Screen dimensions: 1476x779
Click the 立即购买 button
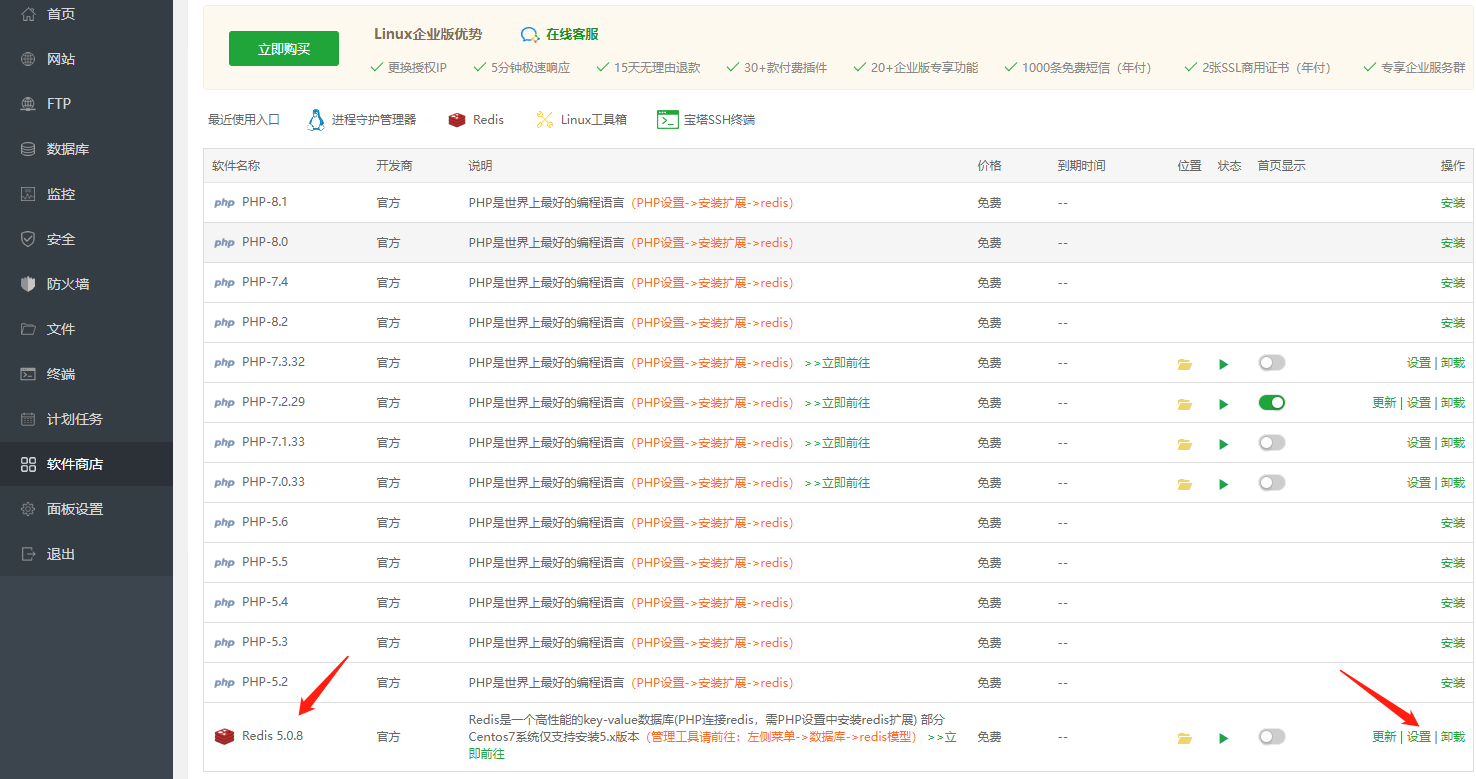point(283,48)
